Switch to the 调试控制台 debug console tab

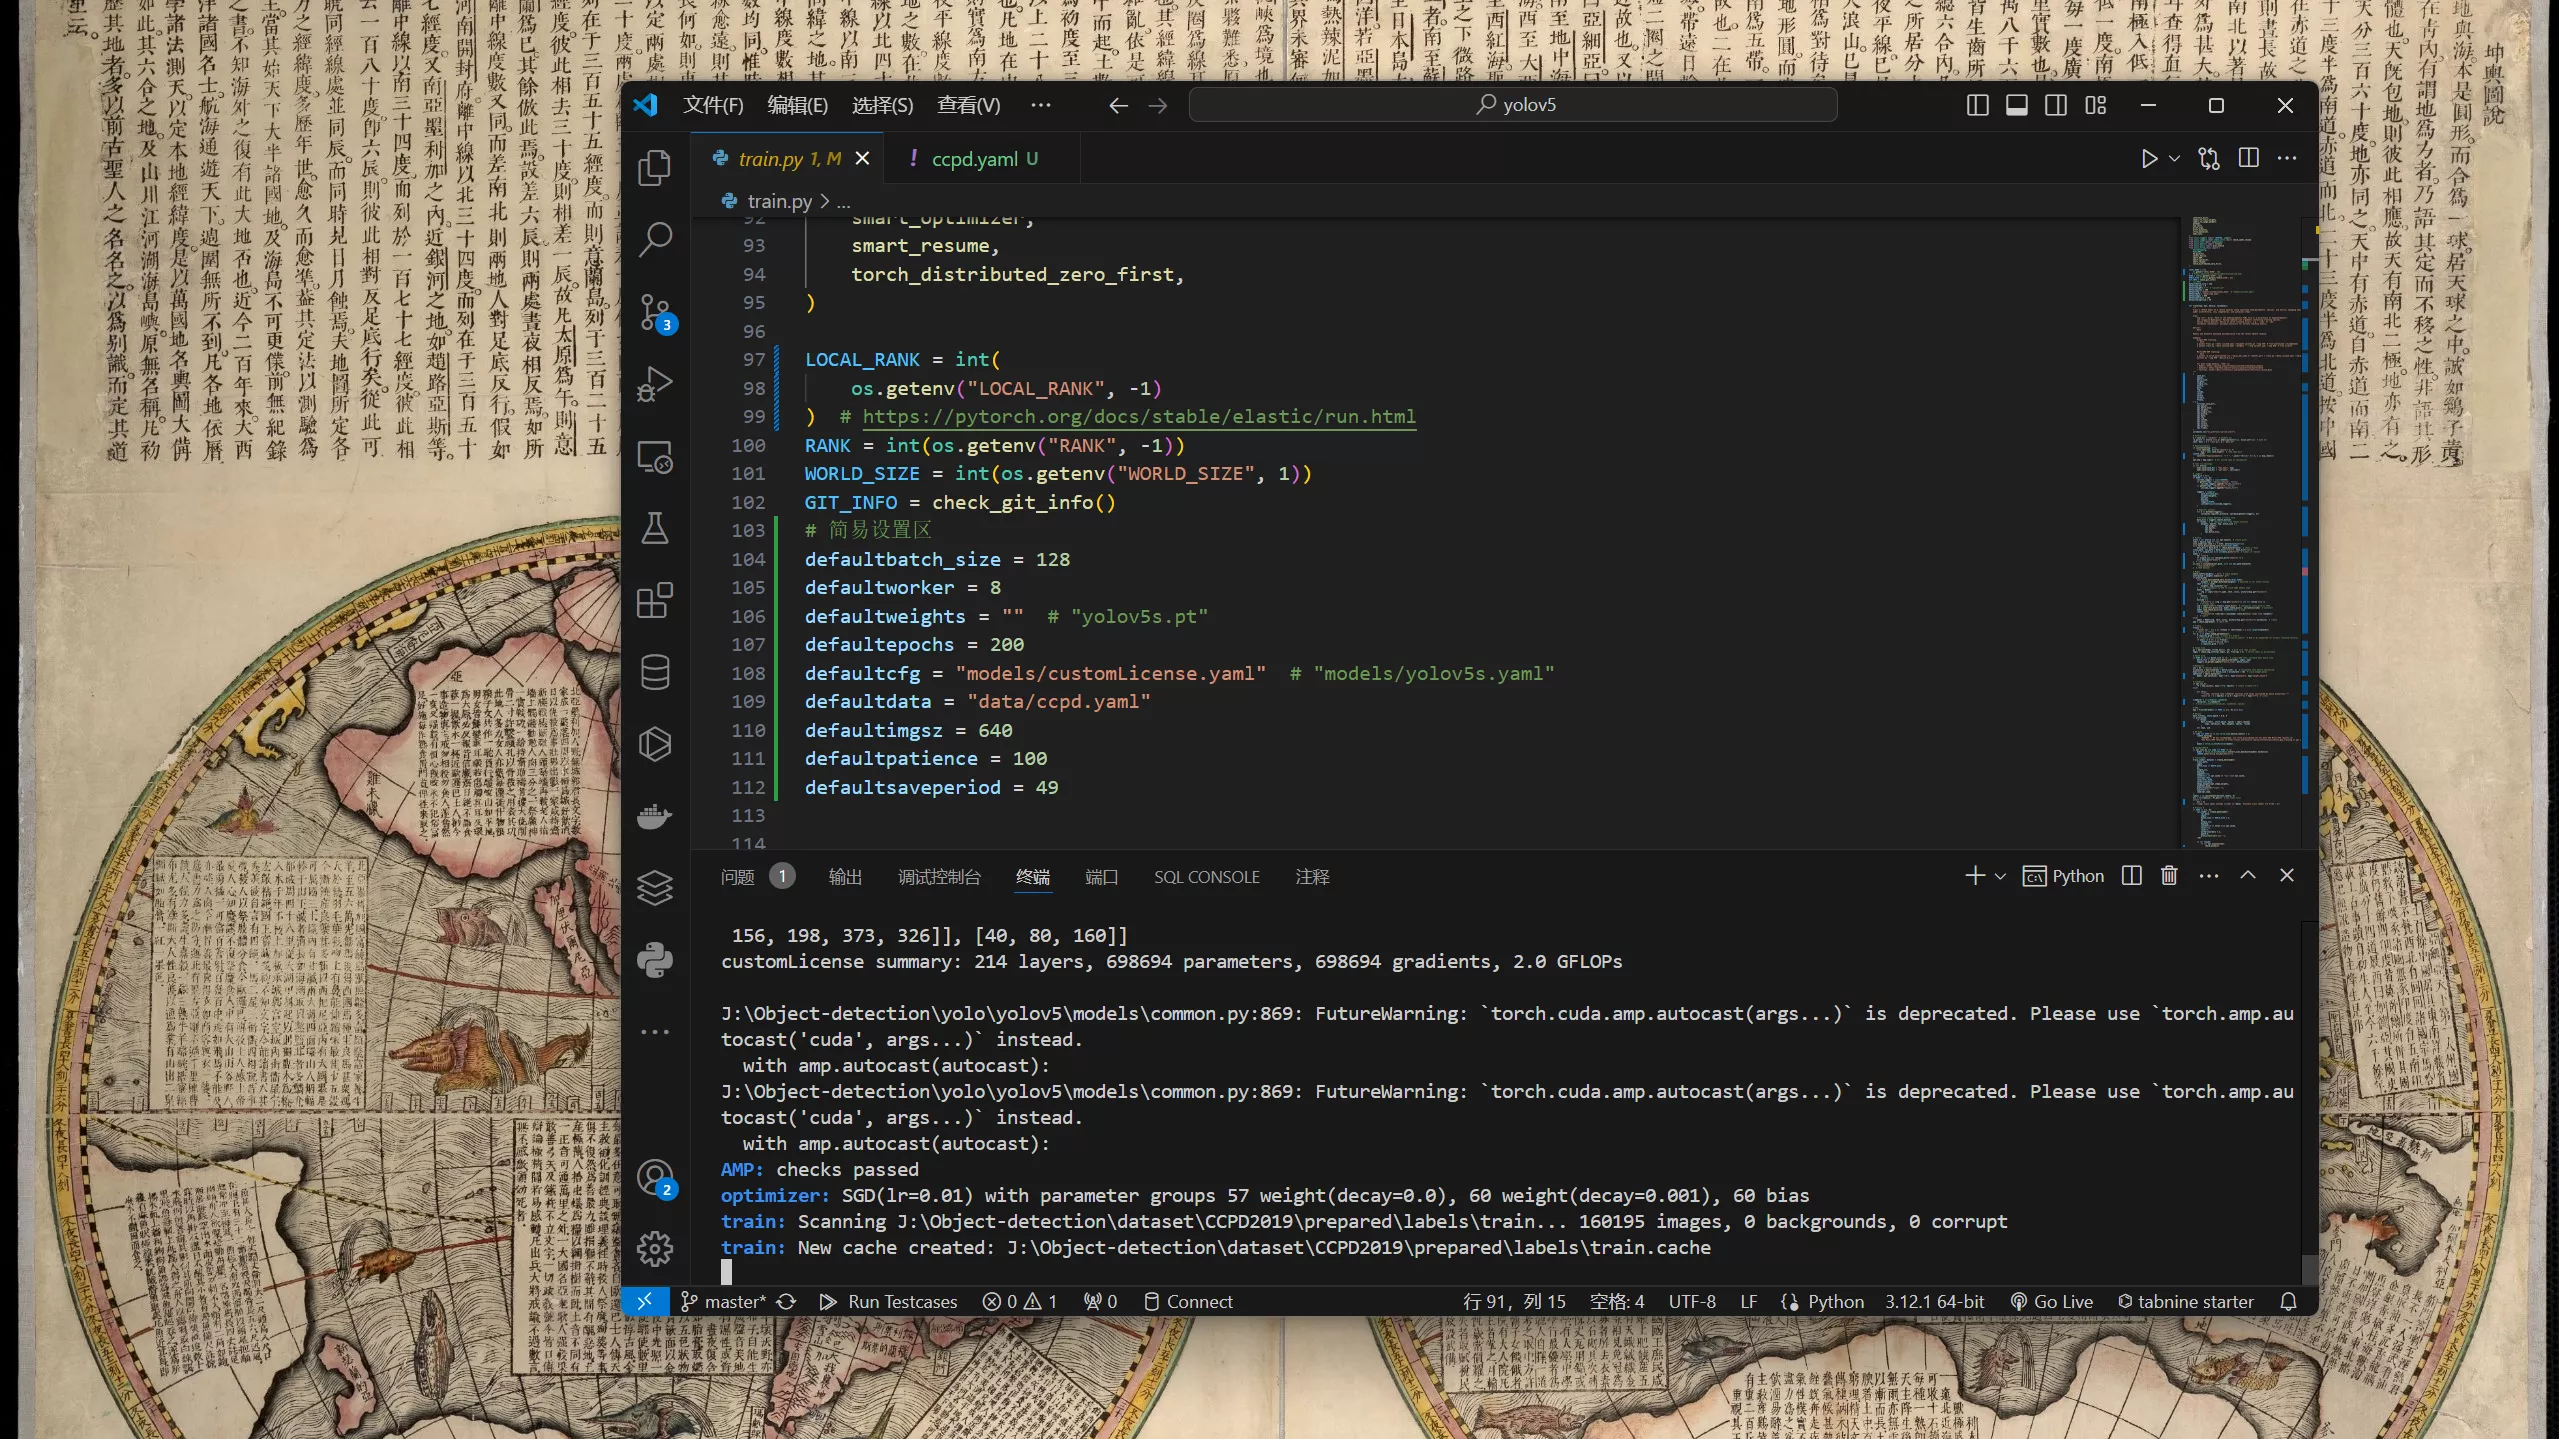[x=939, y=876]
